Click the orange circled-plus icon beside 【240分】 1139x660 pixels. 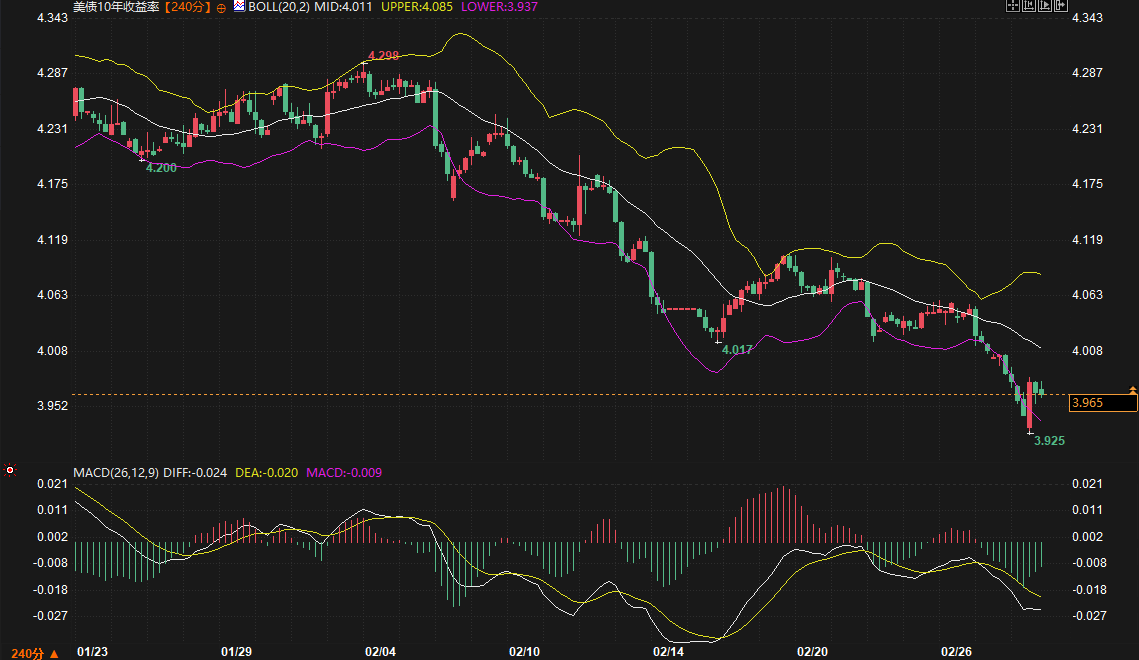tap(221, 7)
